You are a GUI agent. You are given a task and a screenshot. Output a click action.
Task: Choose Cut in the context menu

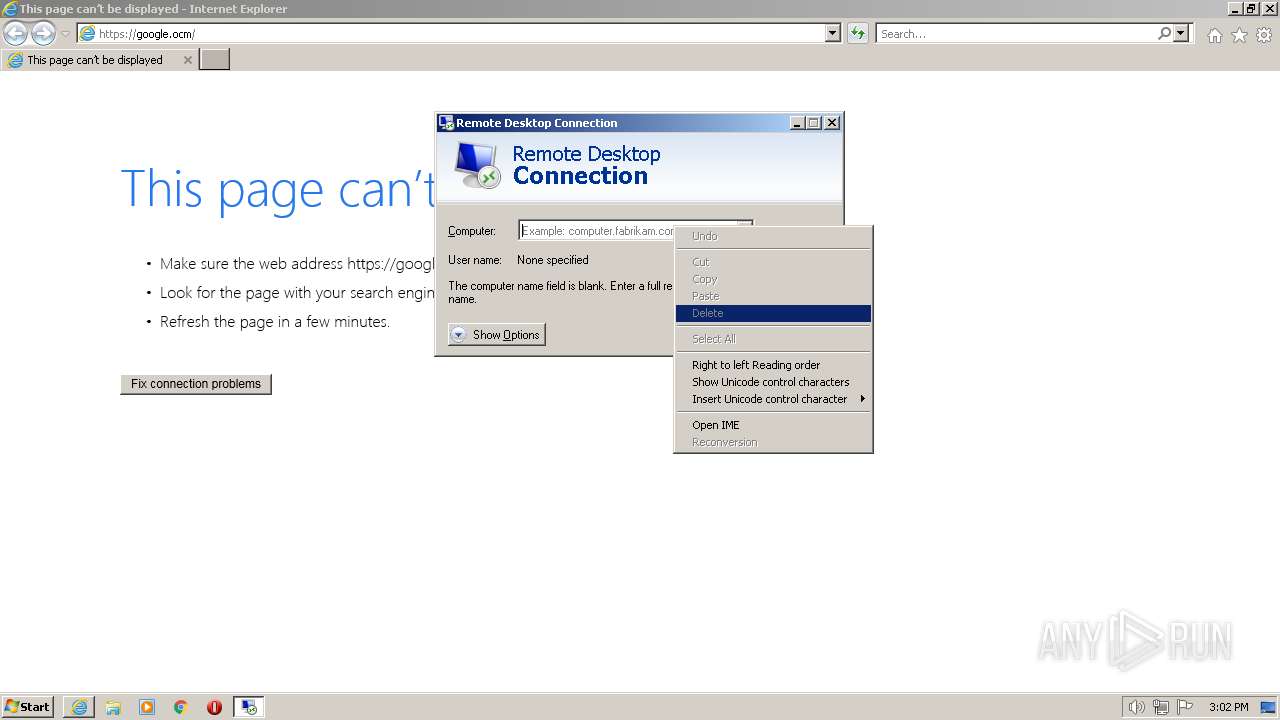(773, 262)
